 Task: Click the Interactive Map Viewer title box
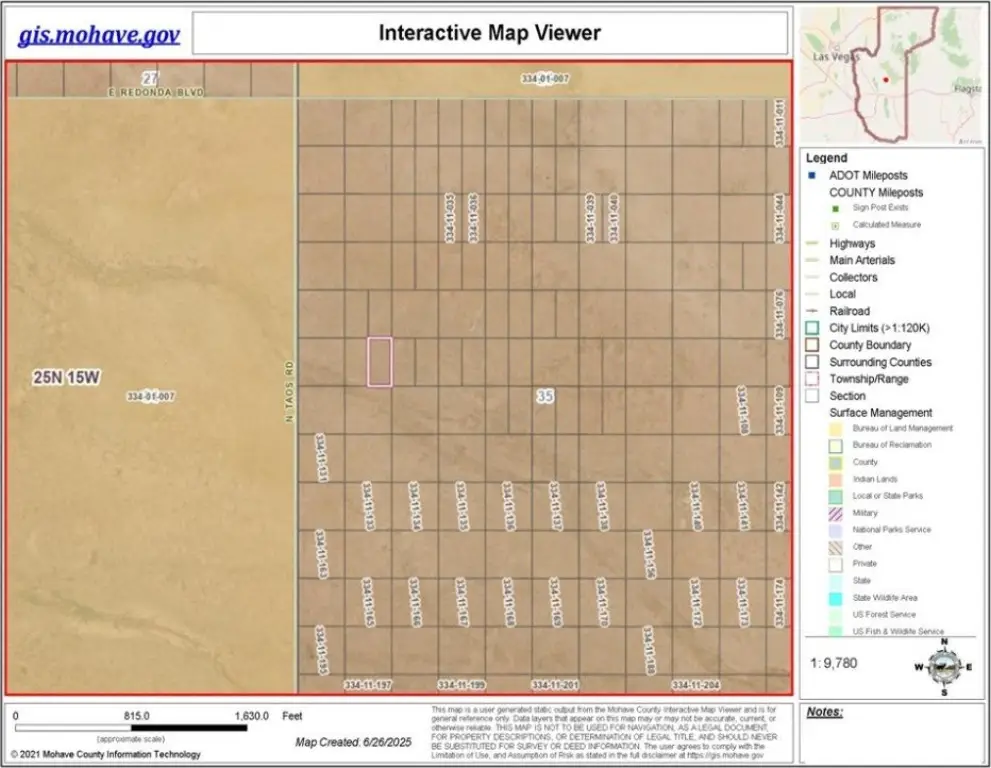(x=489, y=33)
